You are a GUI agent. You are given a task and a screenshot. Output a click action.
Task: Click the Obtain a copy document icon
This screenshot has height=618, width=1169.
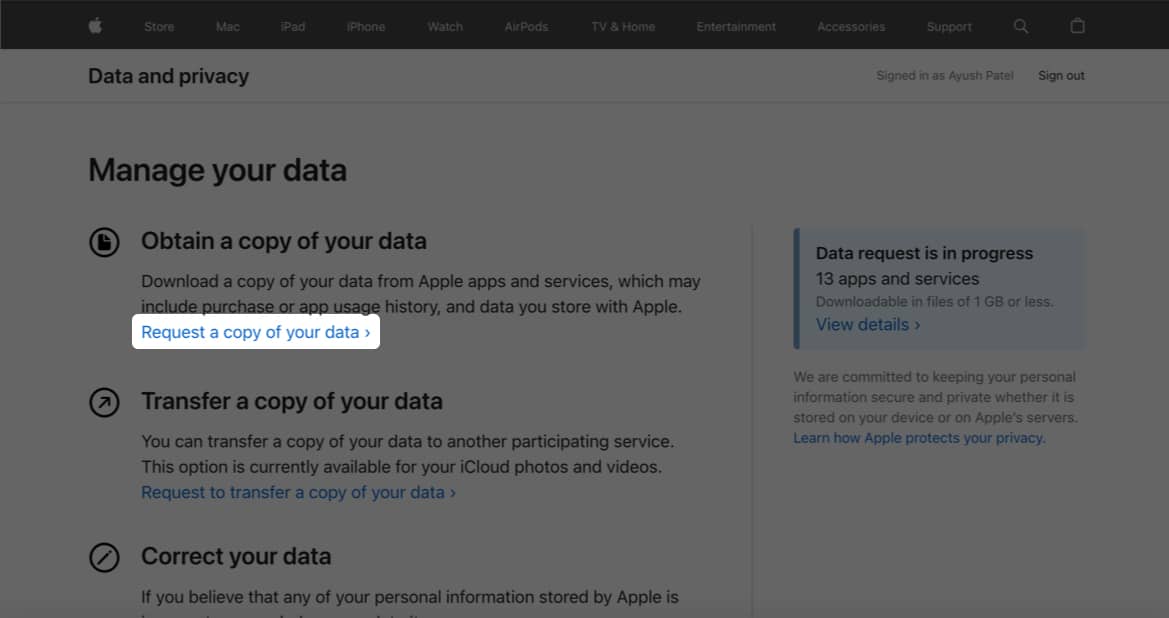104,242
